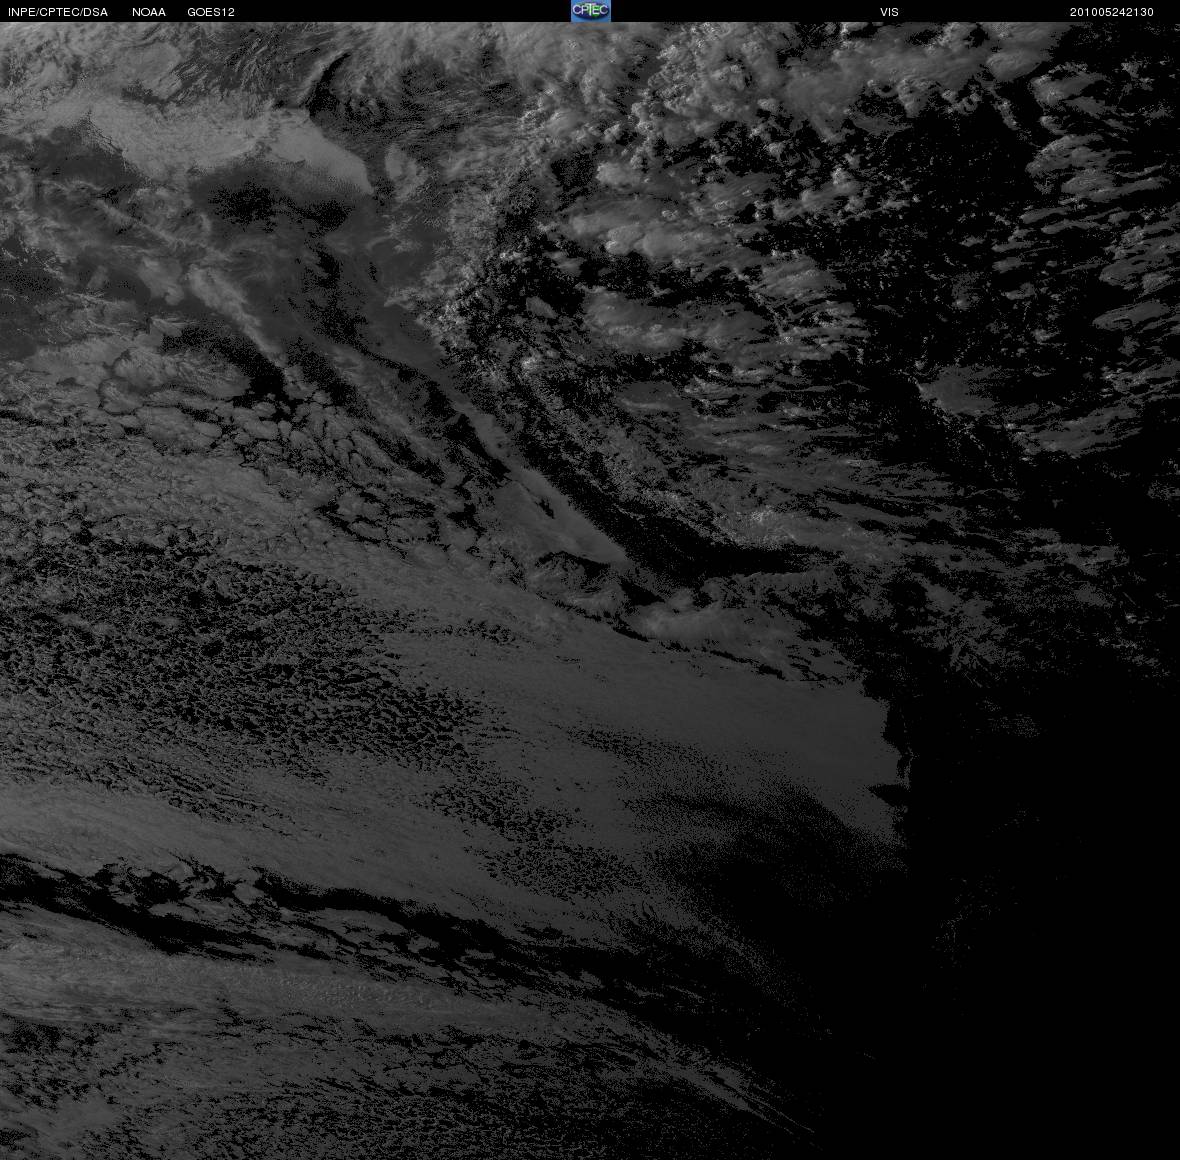Click the VIS channel label
This screenshot has height=1160, width=1180.
click(x=889, y=12)
